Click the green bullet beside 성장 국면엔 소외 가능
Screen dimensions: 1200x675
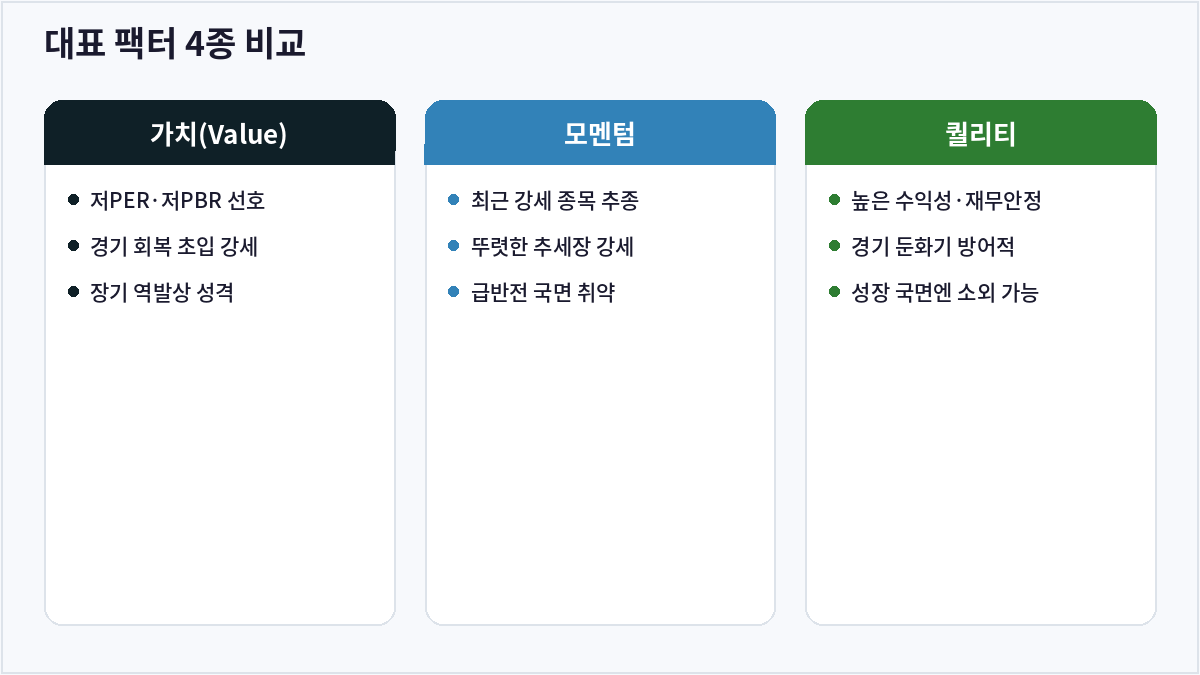[835, 292]
